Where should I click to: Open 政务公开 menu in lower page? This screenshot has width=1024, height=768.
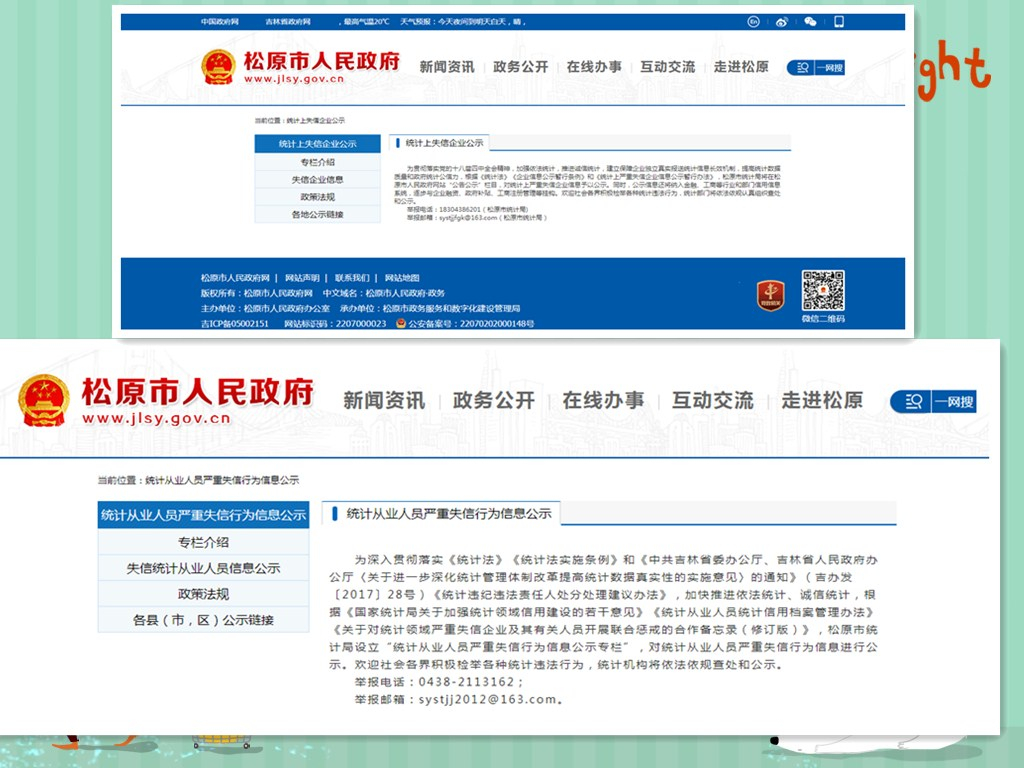click(494, 400)
